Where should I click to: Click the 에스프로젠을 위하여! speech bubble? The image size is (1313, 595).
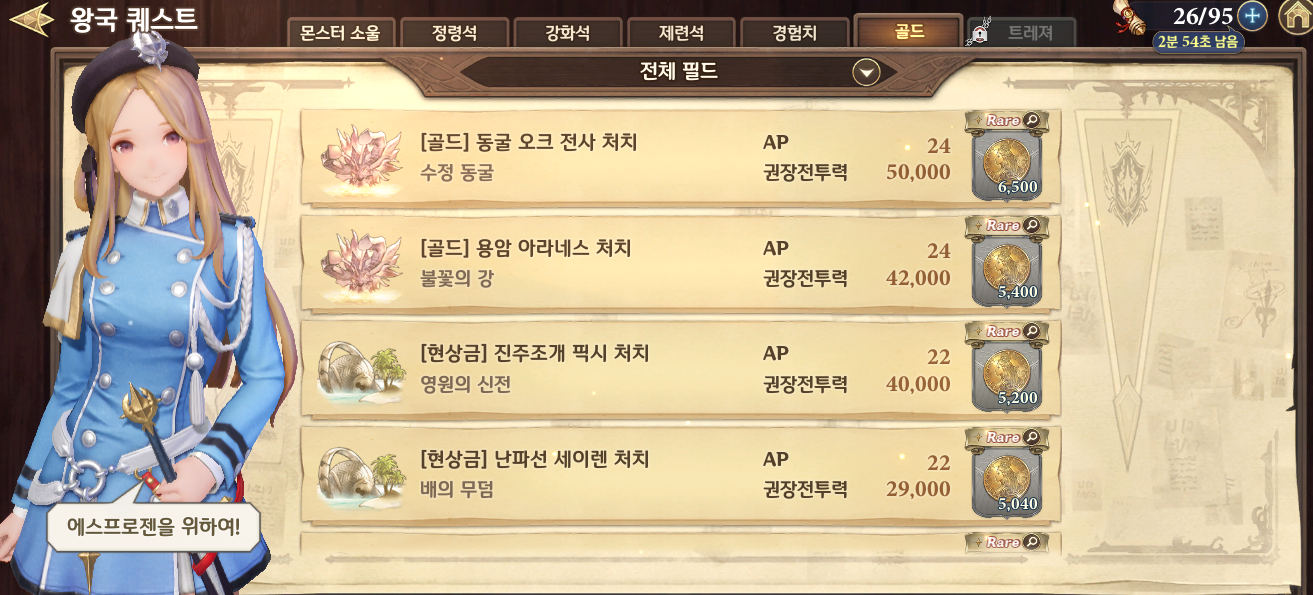tap(154, 524)
